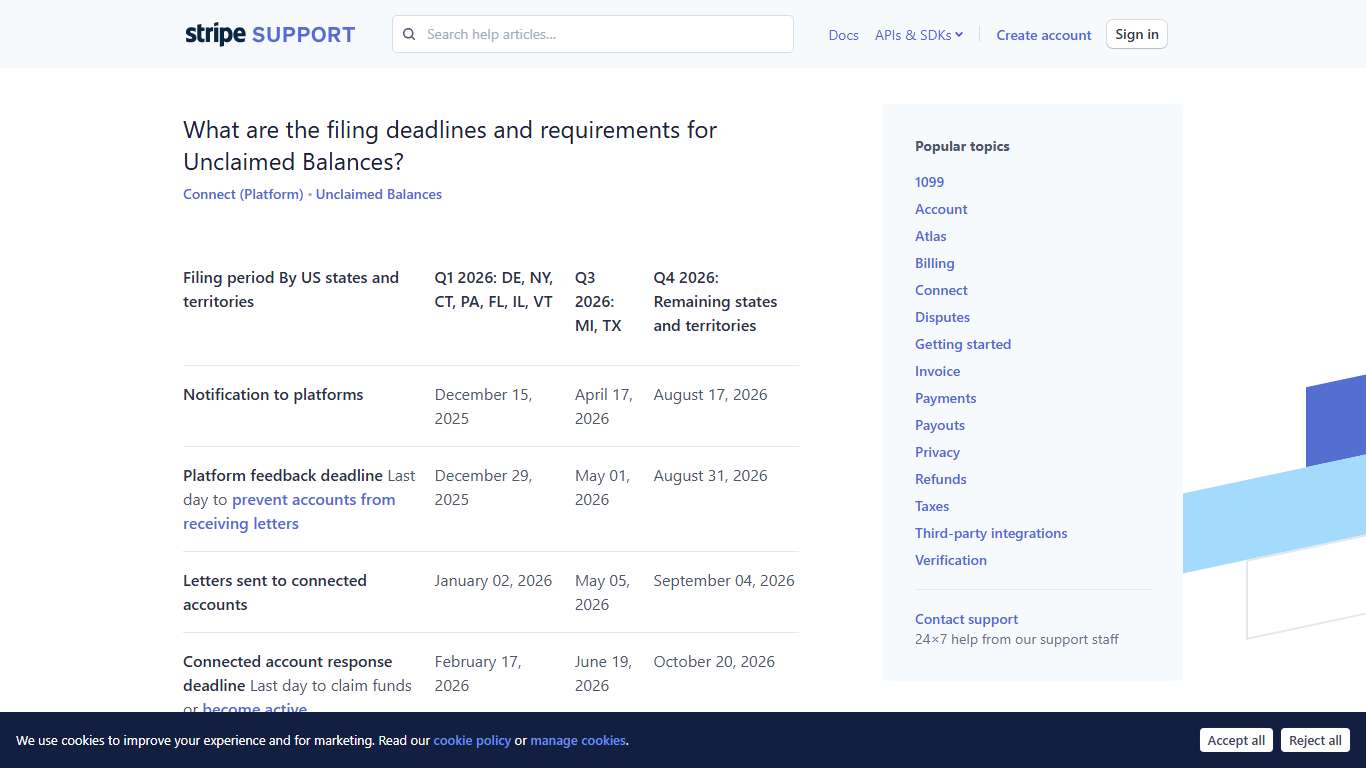Click the Stripe SUPPORT logo
Screen dimensions: 1366x768
click(269, 33)
